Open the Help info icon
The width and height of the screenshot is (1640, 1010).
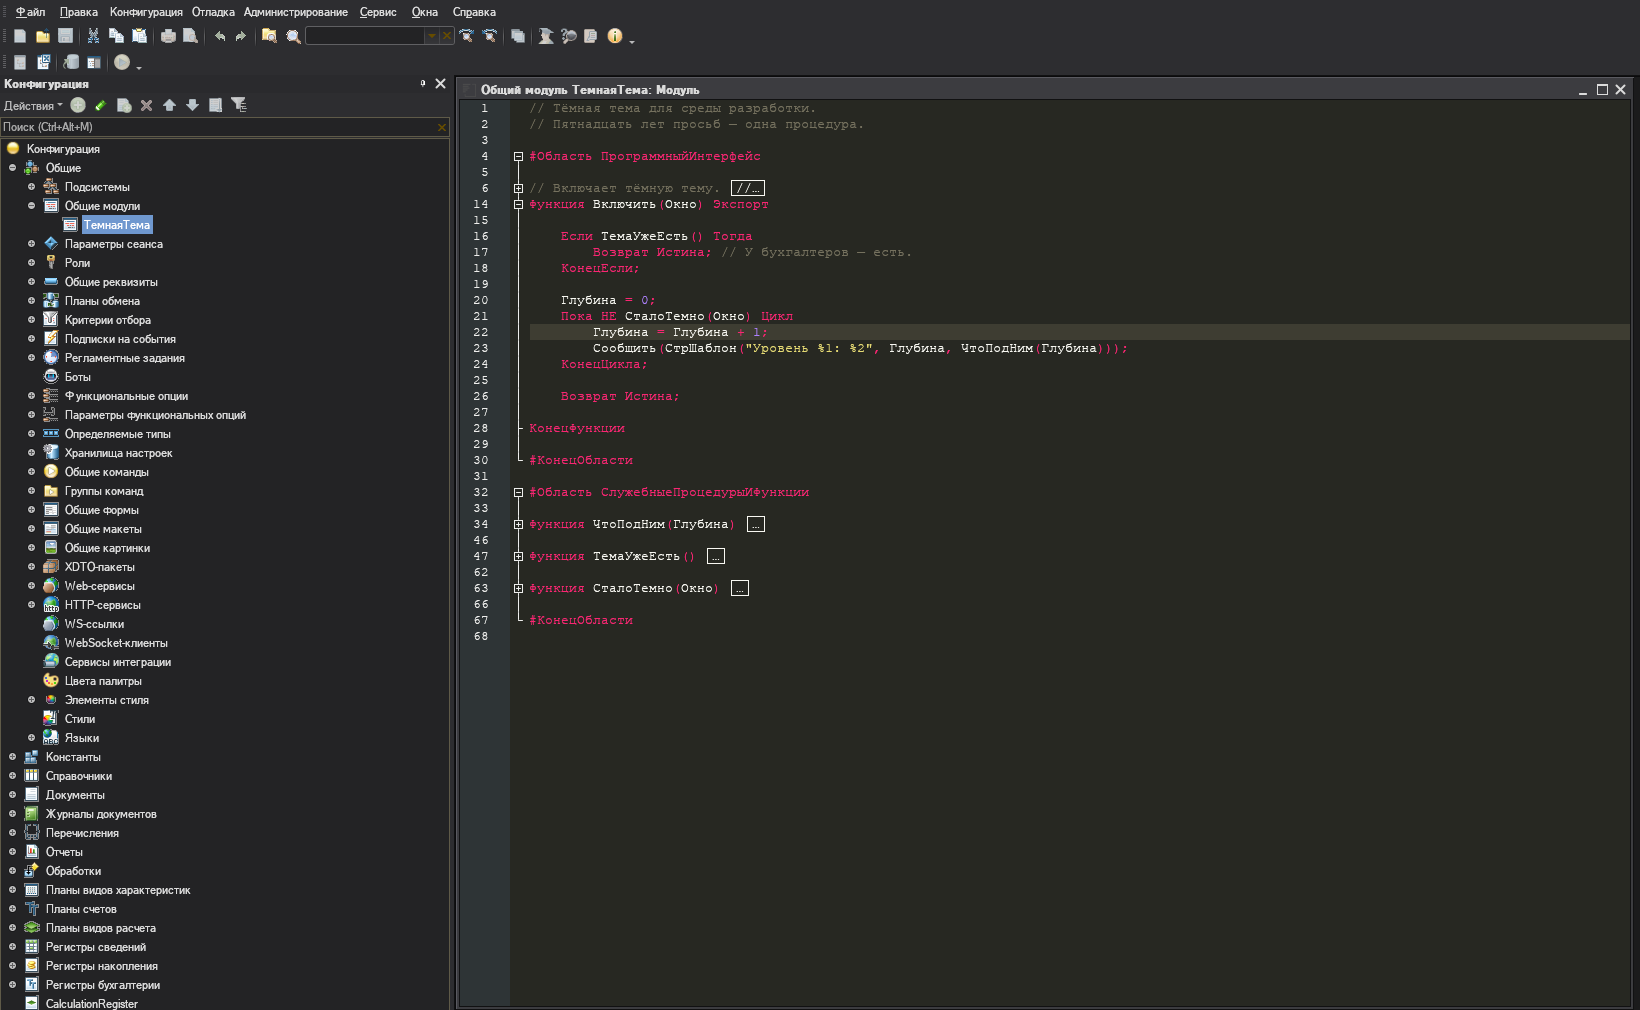pos(615,36)
